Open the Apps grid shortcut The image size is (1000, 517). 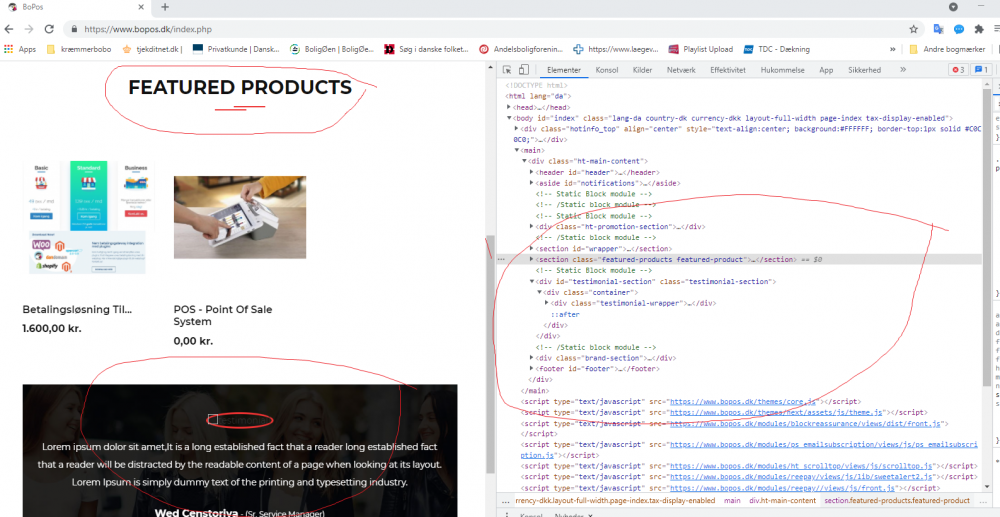[20, 49]
